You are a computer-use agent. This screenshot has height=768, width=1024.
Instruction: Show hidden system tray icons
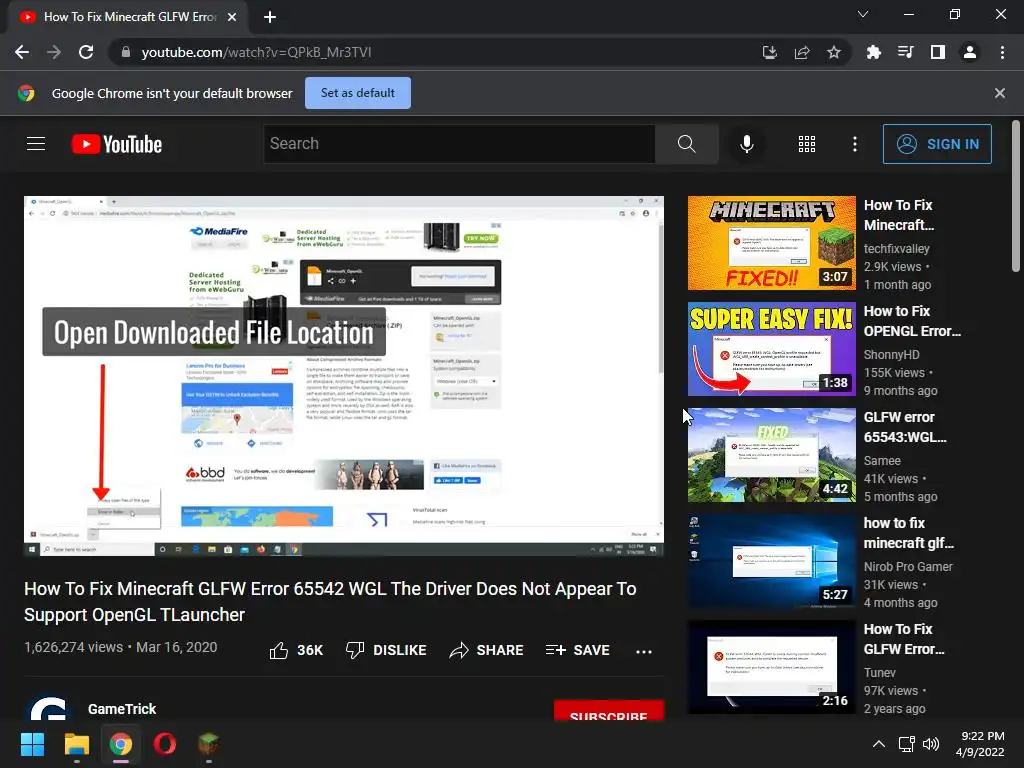pyautogui.click(x=879, y=744)
